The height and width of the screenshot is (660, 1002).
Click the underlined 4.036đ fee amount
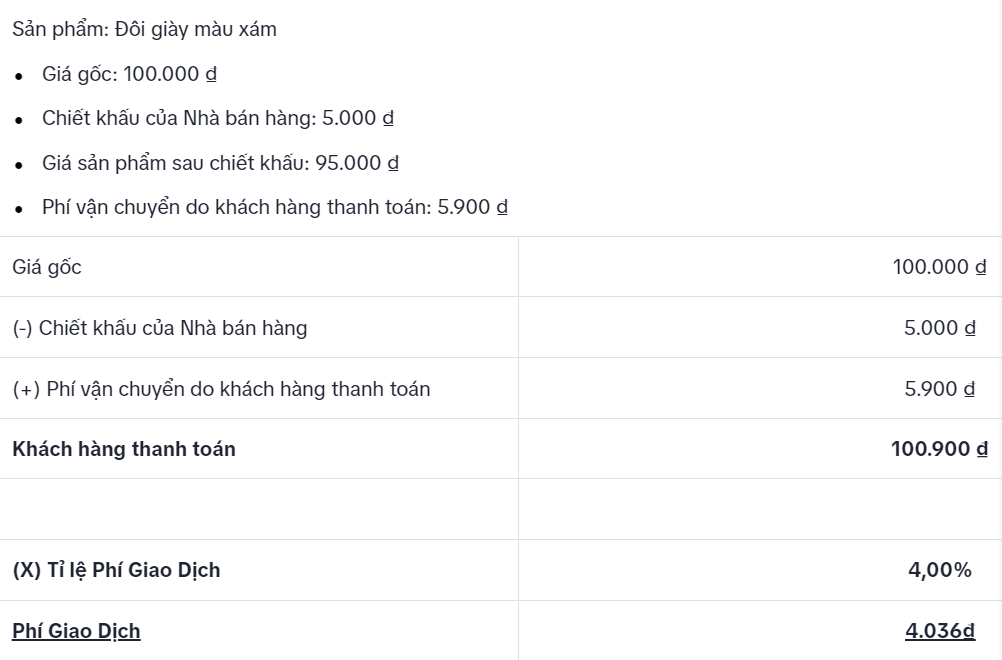939,631
